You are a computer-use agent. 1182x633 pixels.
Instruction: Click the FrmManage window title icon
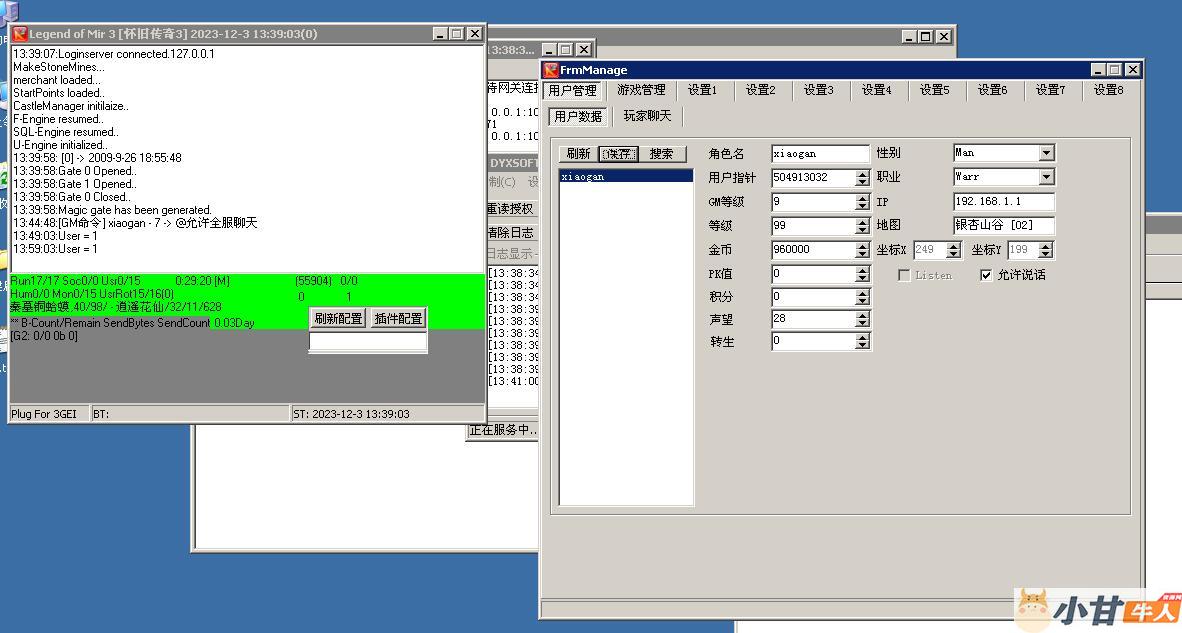pyautogui.click(x=550, y=70)
